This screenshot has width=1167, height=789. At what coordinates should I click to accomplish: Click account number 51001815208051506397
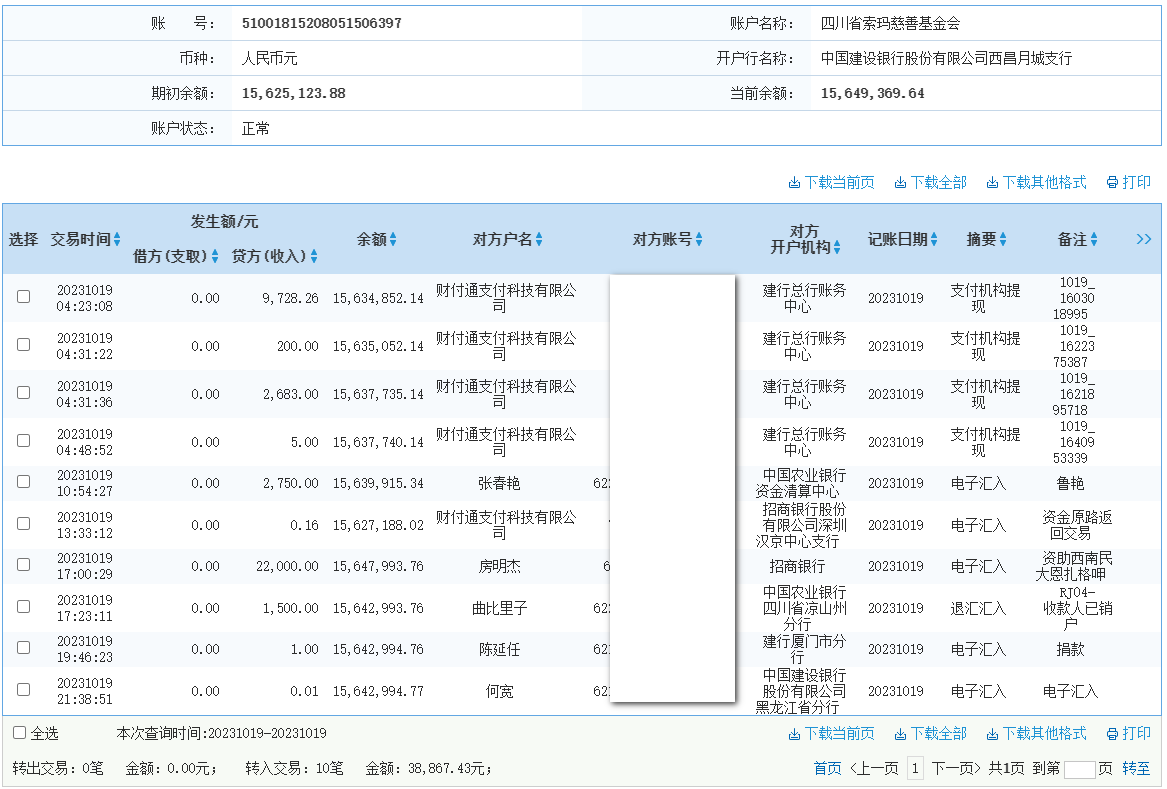tap(322, 23)
